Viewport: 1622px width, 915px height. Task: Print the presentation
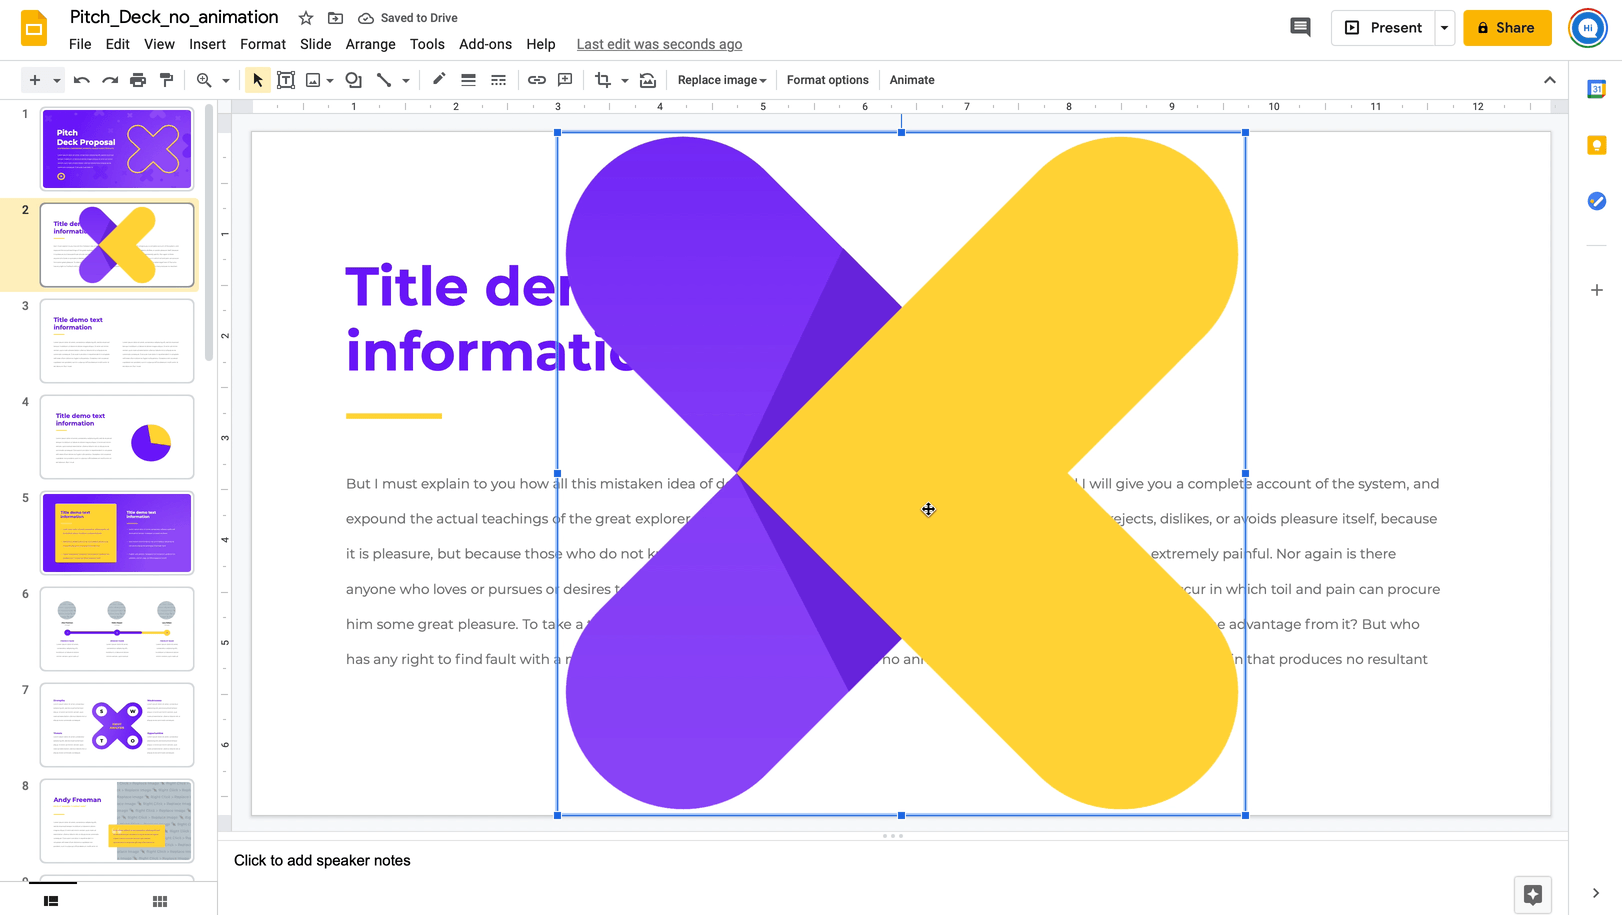pos(138,80)
